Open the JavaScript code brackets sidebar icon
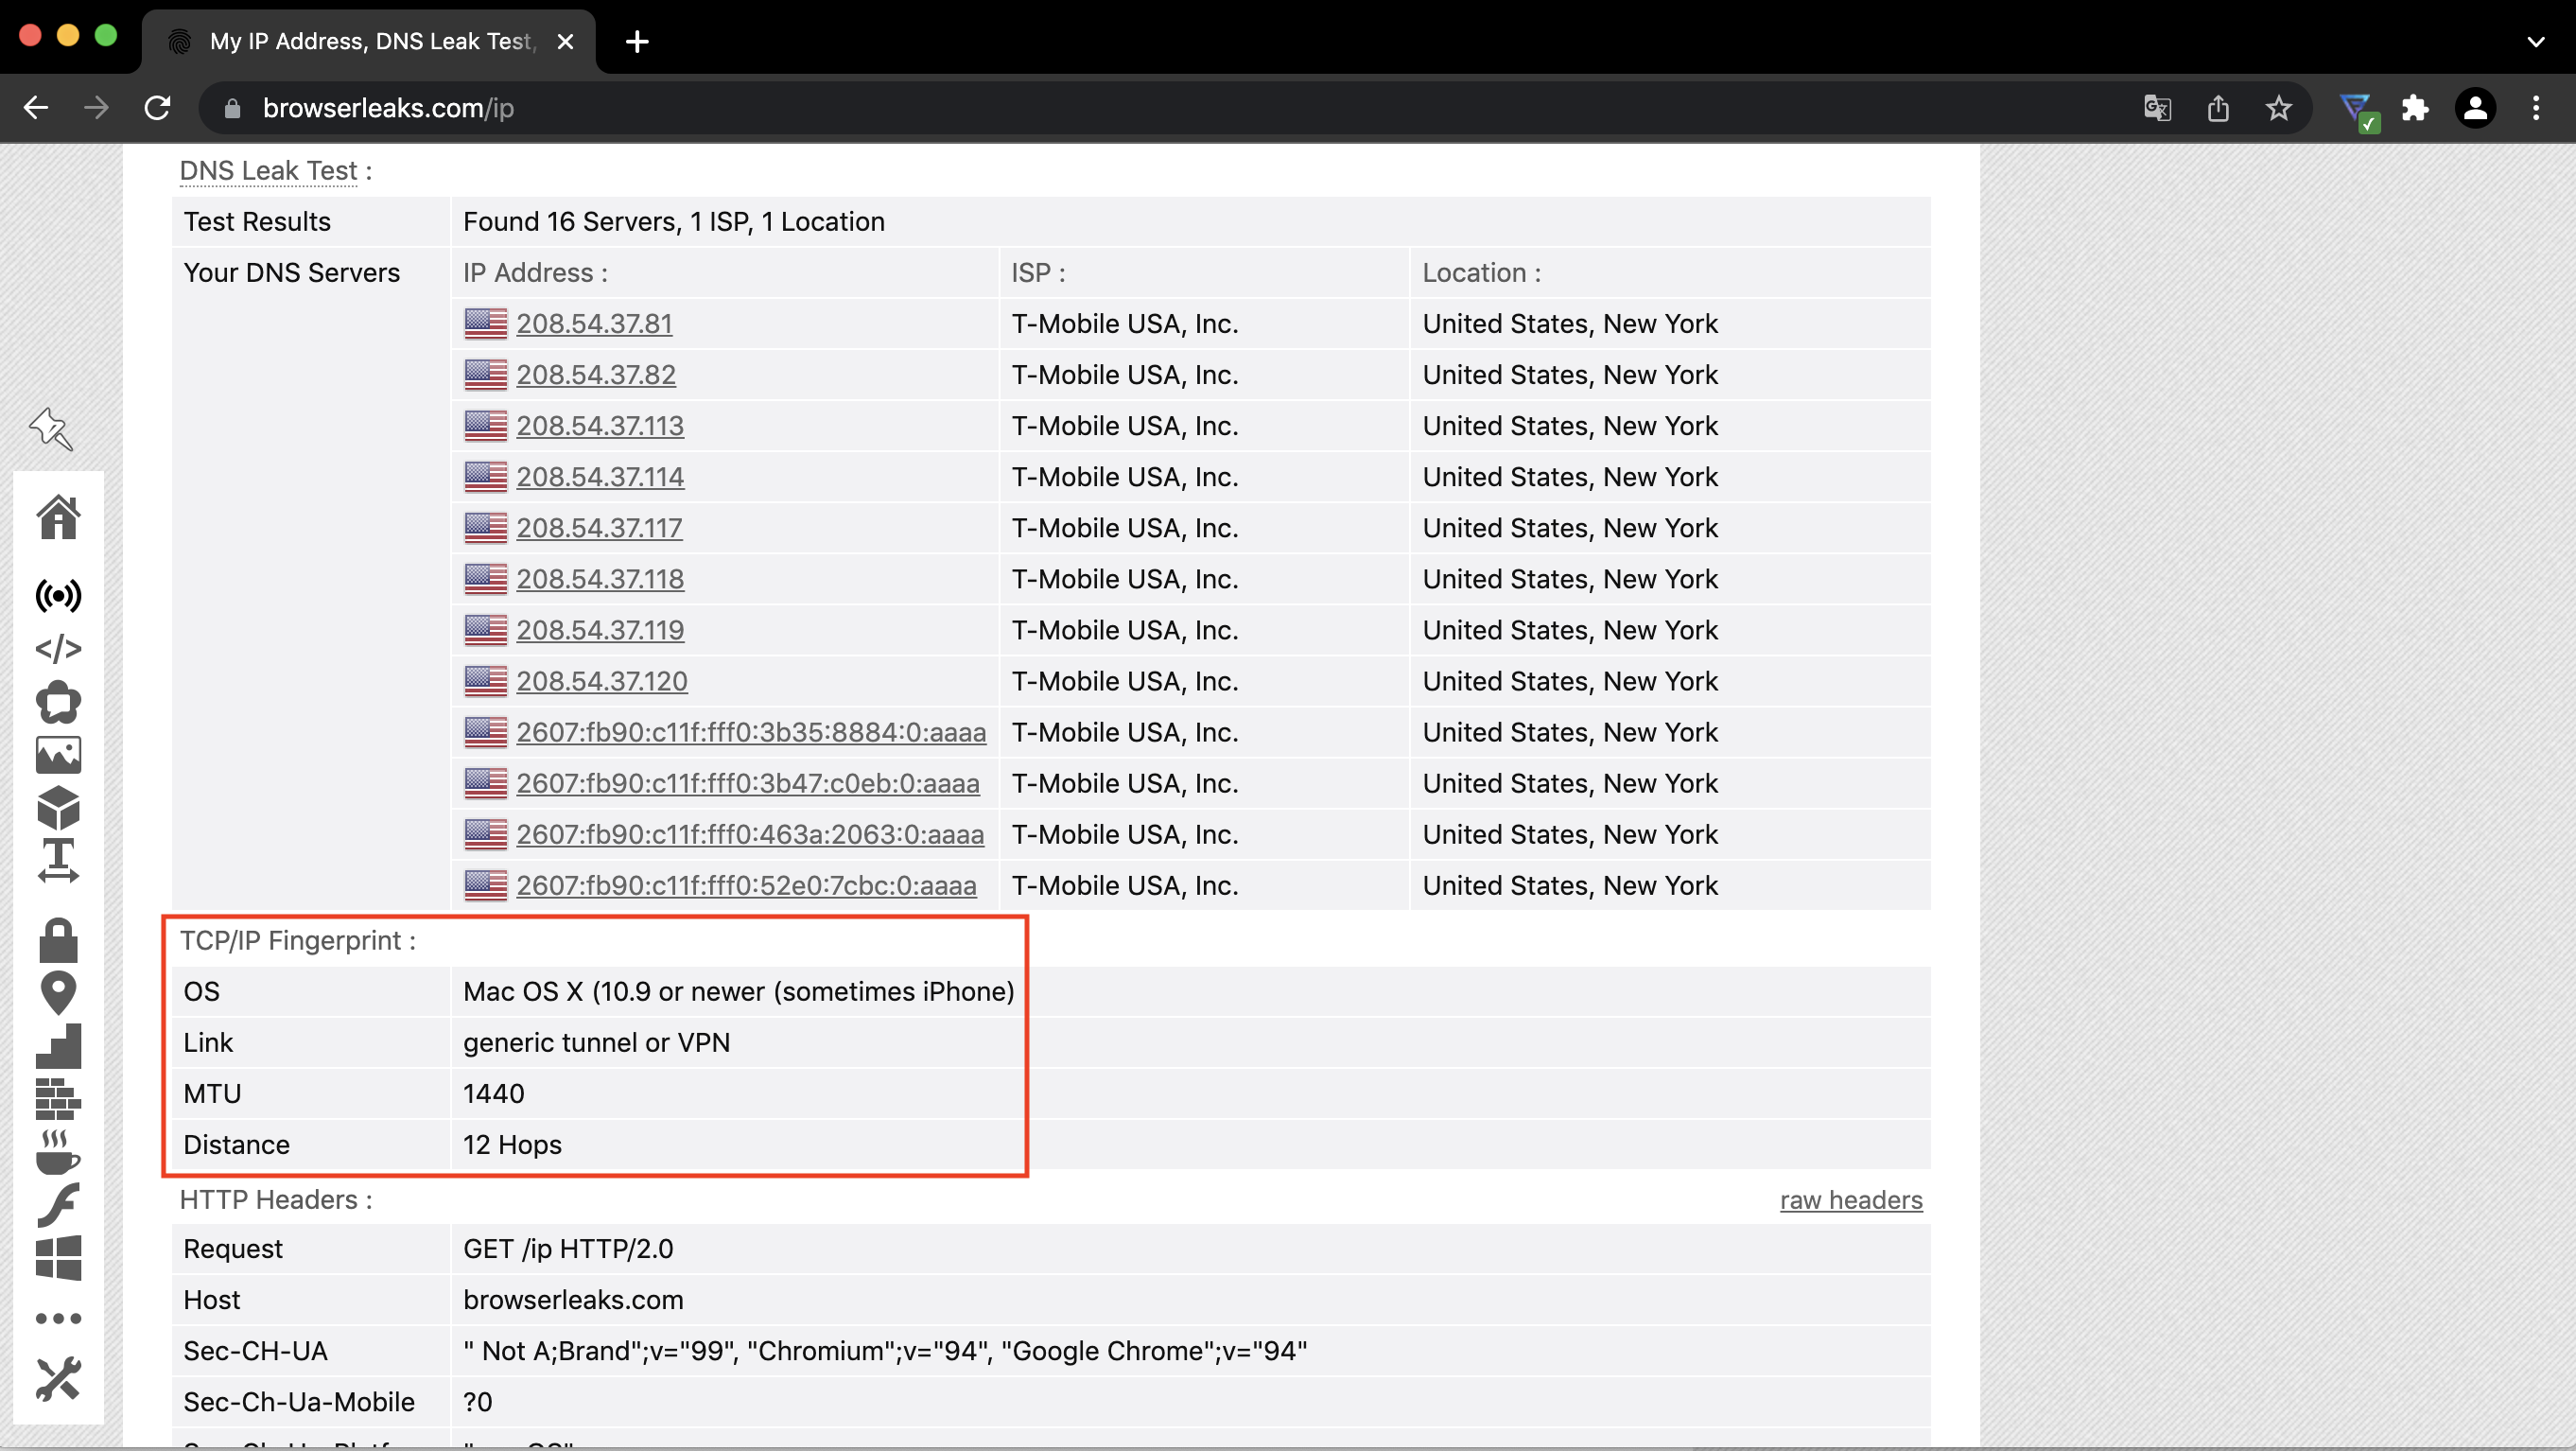Screen dimensions: 2576x1451 tap(58, 649)
